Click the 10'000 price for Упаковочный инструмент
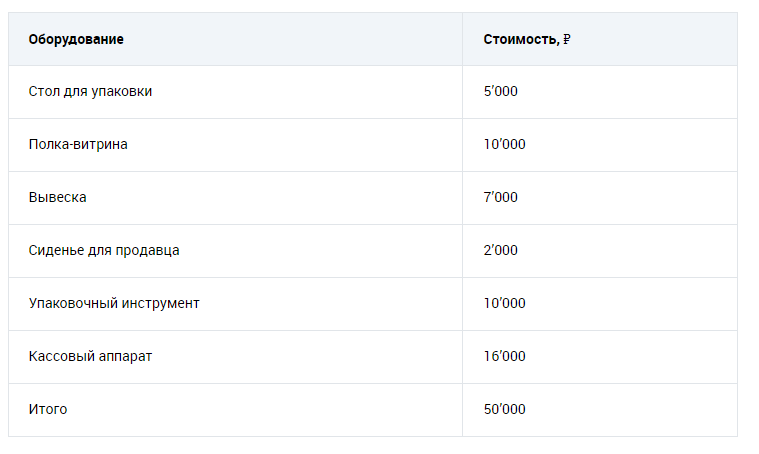The width and height of the screenshot is (759, 454). tap(504, 304)
